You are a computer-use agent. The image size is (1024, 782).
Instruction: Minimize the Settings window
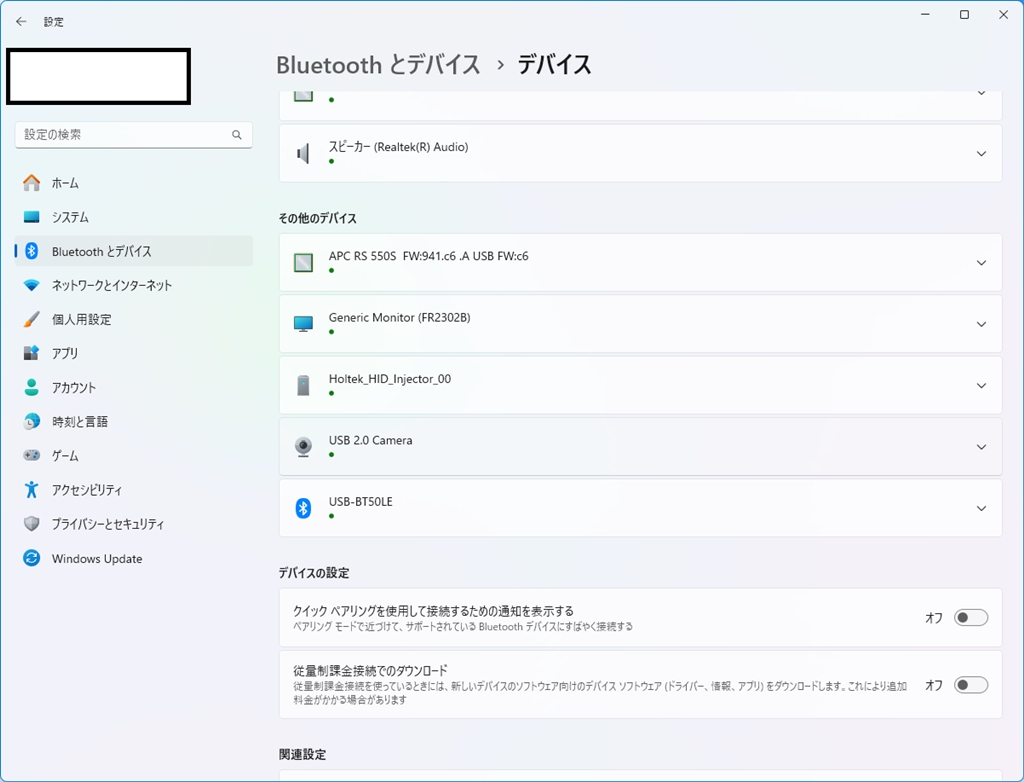pyautogui.click(x=925, y=14)
